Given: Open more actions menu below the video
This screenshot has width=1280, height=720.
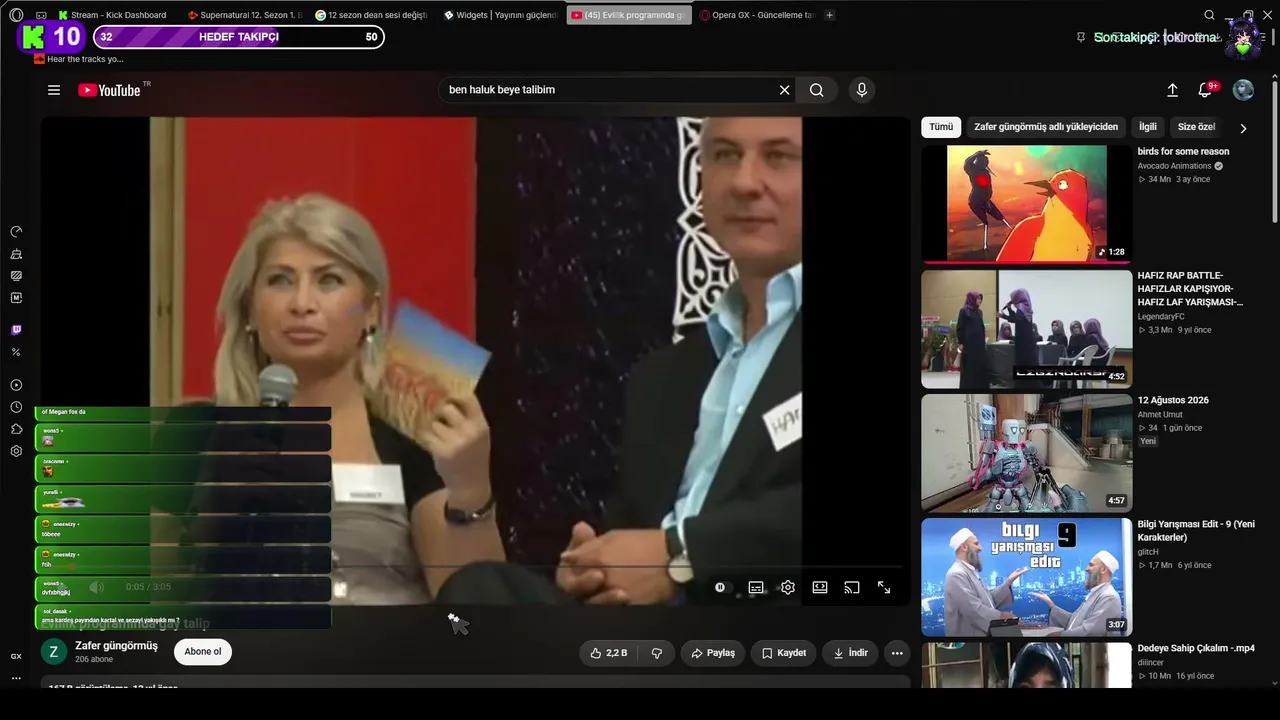Looking at the screenshot, I should click(897, 653).
